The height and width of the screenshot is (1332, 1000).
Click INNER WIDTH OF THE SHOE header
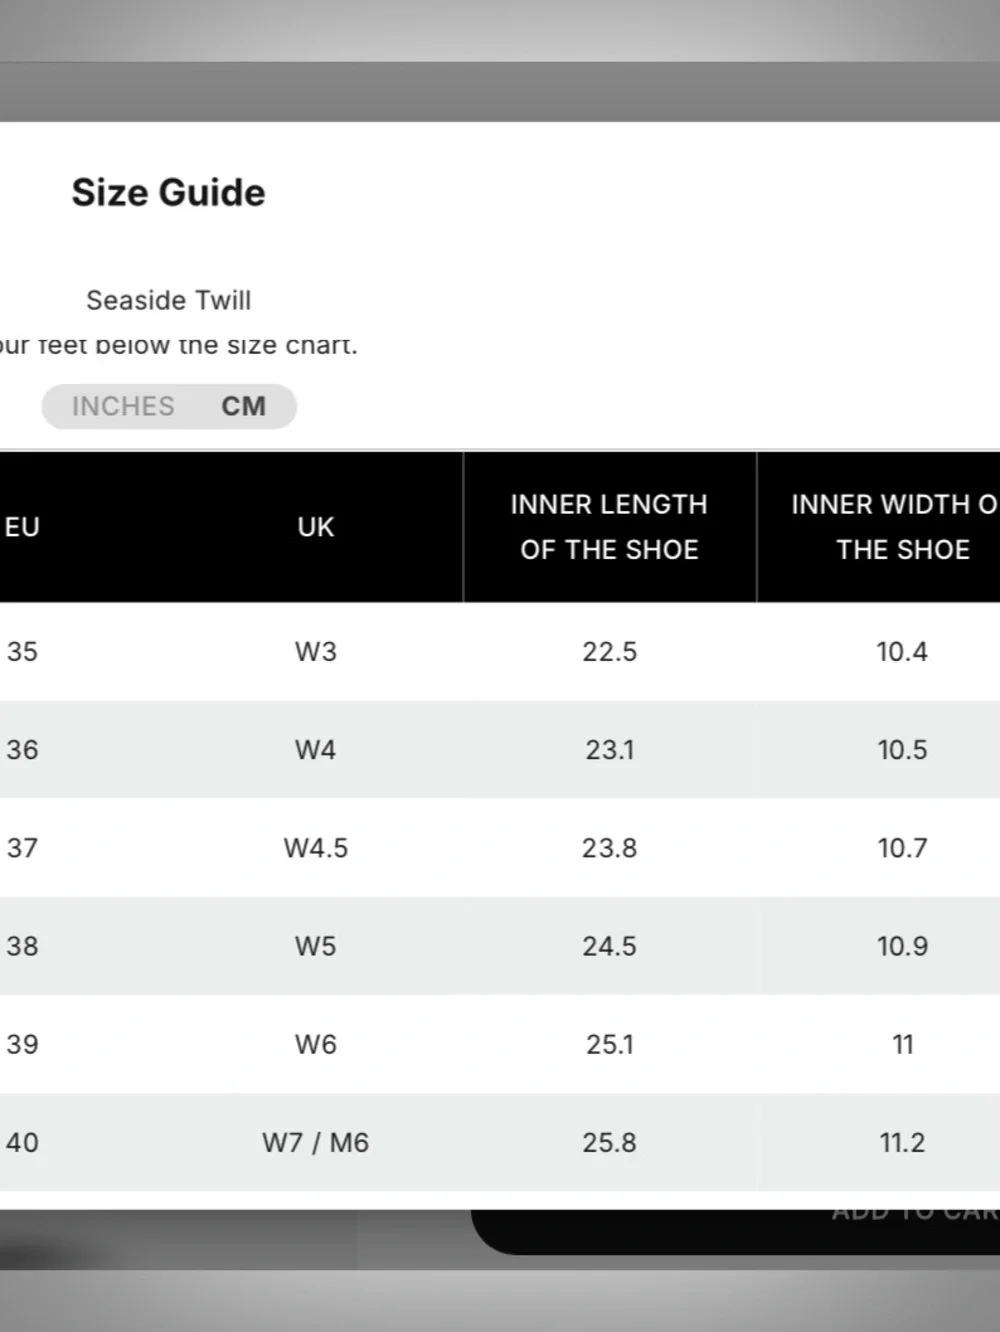tap(895, 527)
